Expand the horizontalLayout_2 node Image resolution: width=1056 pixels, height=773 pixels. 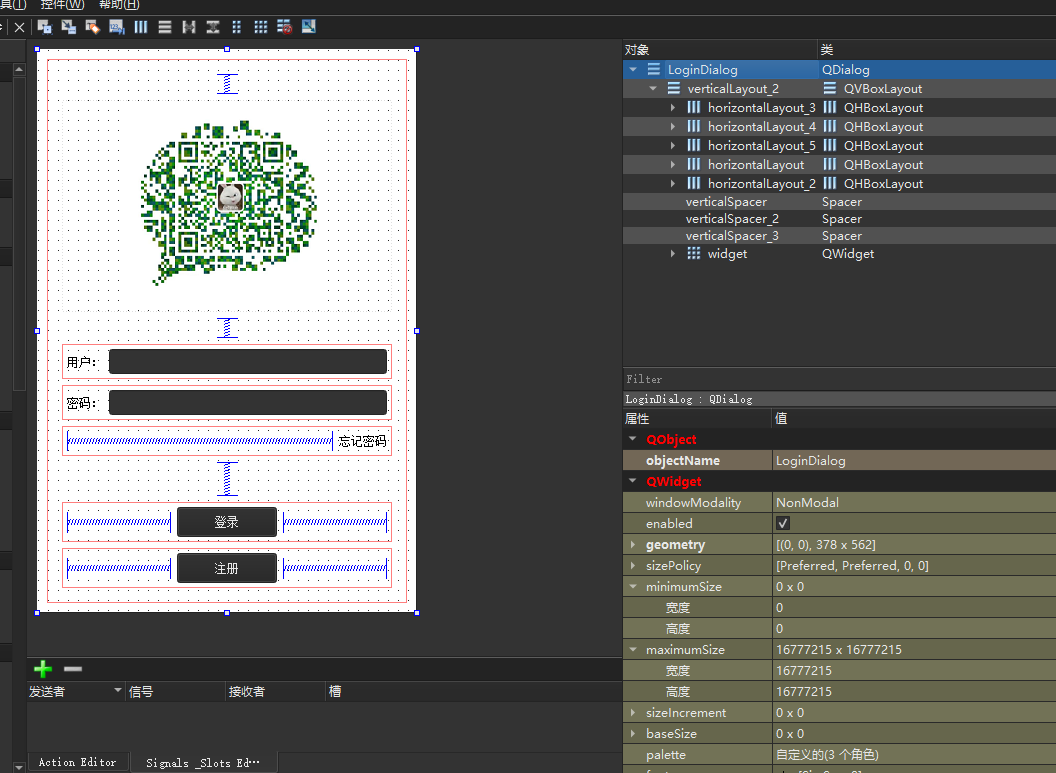point(673,183)
